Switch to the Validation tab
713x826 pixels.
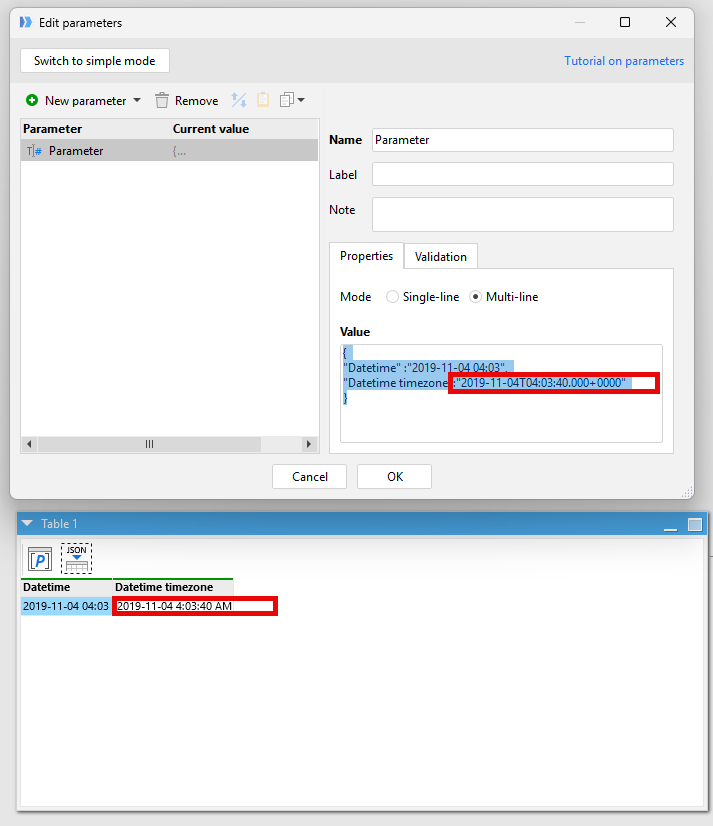(440, 257)
